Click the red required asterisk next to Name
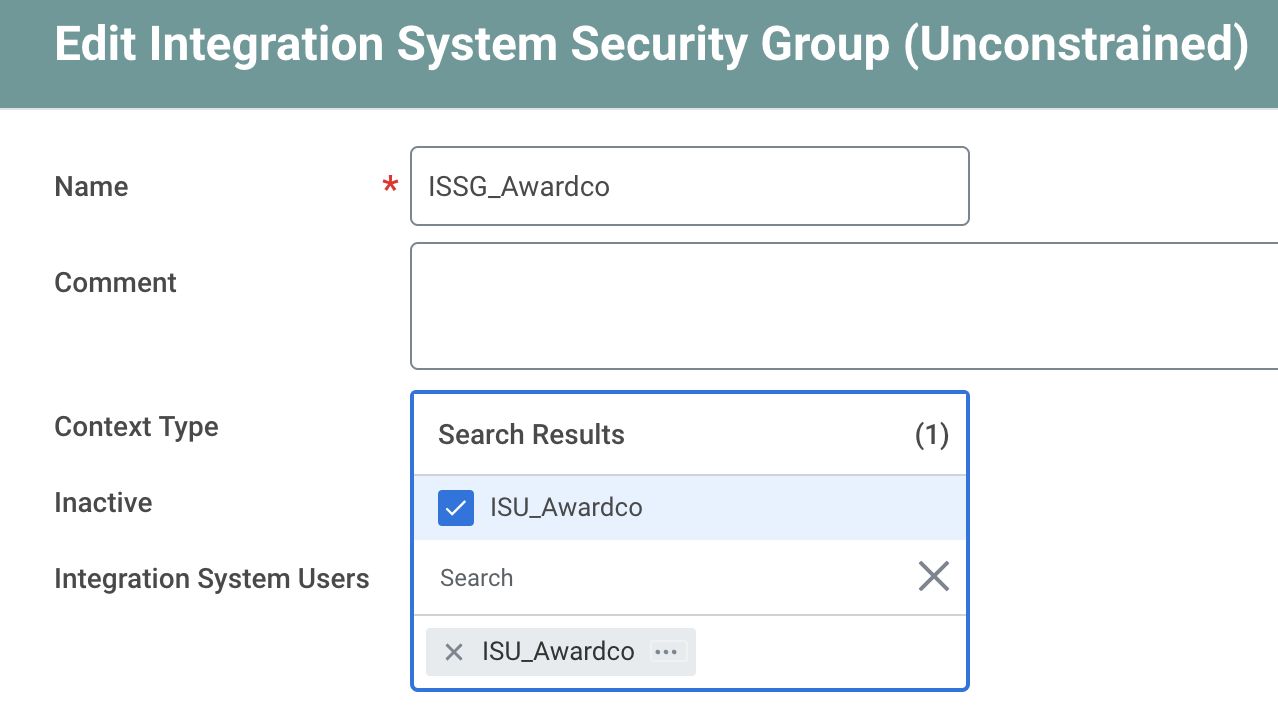 tap(388, 186)
